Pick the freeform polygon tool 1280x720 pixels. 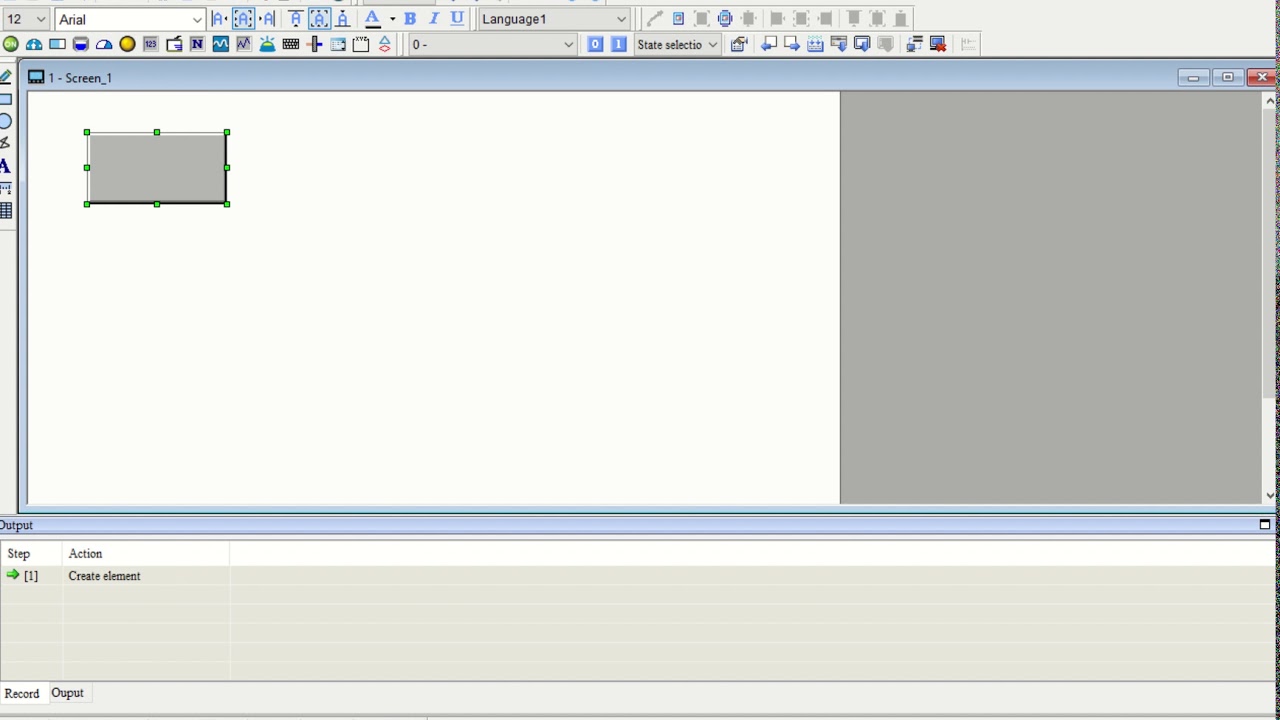click(x=5, y=143)
